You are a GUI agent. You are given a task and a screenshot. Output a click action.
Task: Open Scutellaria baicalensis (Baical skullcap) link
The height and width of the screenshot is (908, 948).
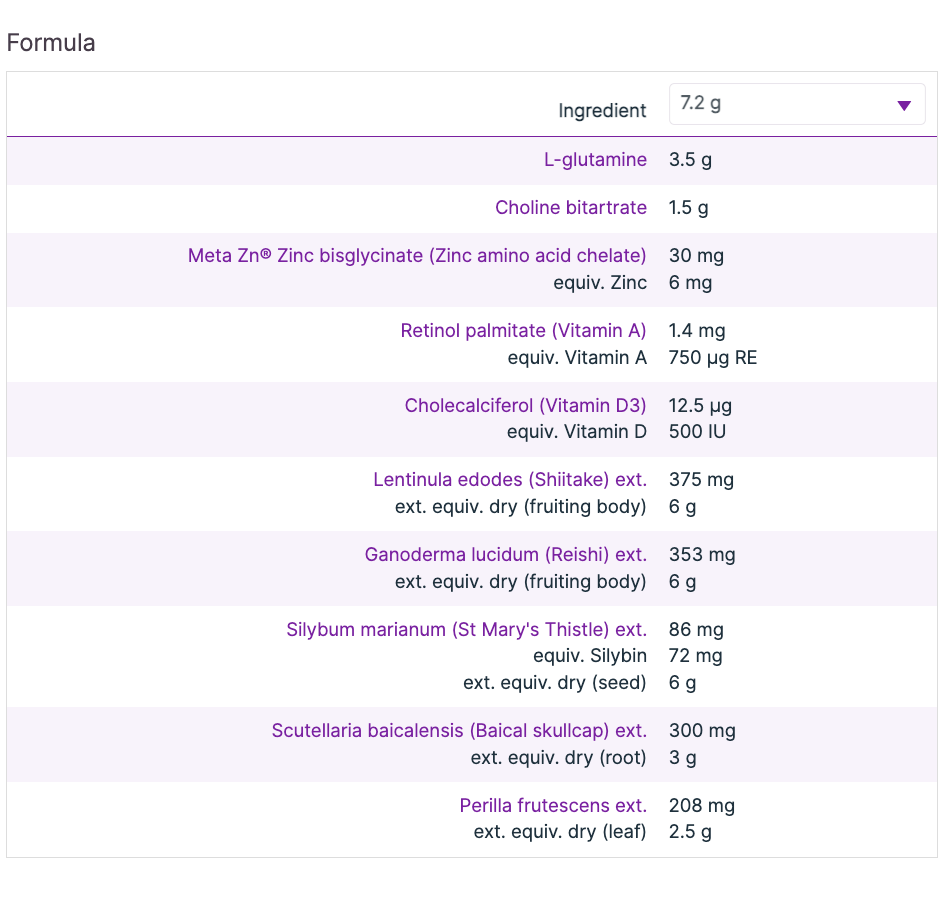459,731
